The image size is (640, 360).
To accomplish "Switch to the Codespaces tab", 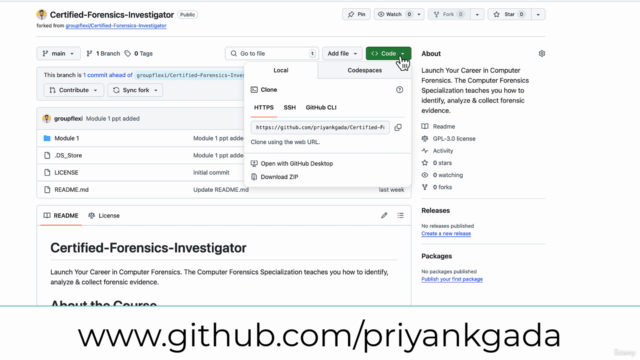I will 364,70.
